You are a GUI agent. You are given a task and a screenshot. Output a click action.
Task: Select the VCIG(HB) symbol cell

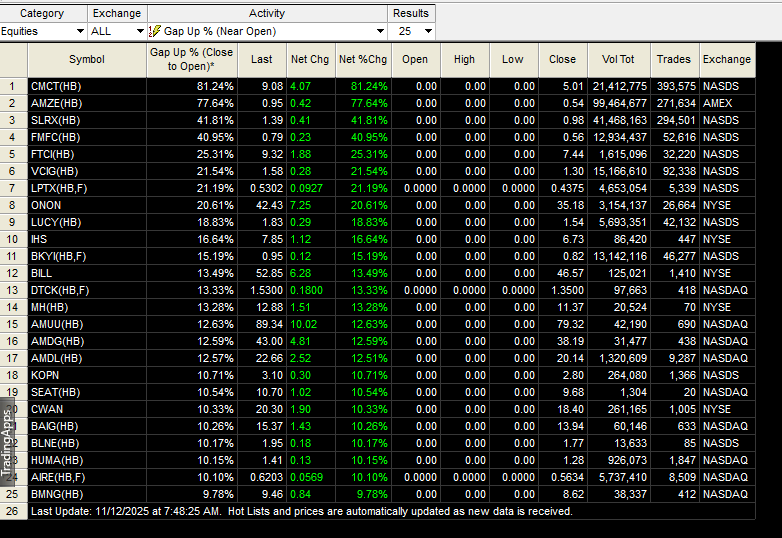coord(87,171)
